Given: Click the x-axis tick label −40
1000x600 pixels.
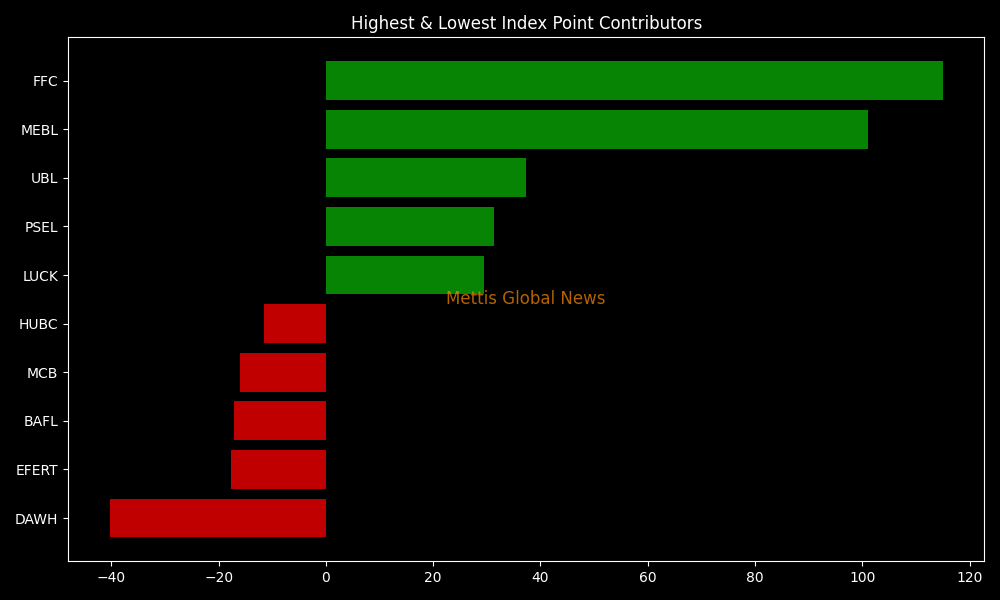Looking at the screenshot, I should point(111,578).
